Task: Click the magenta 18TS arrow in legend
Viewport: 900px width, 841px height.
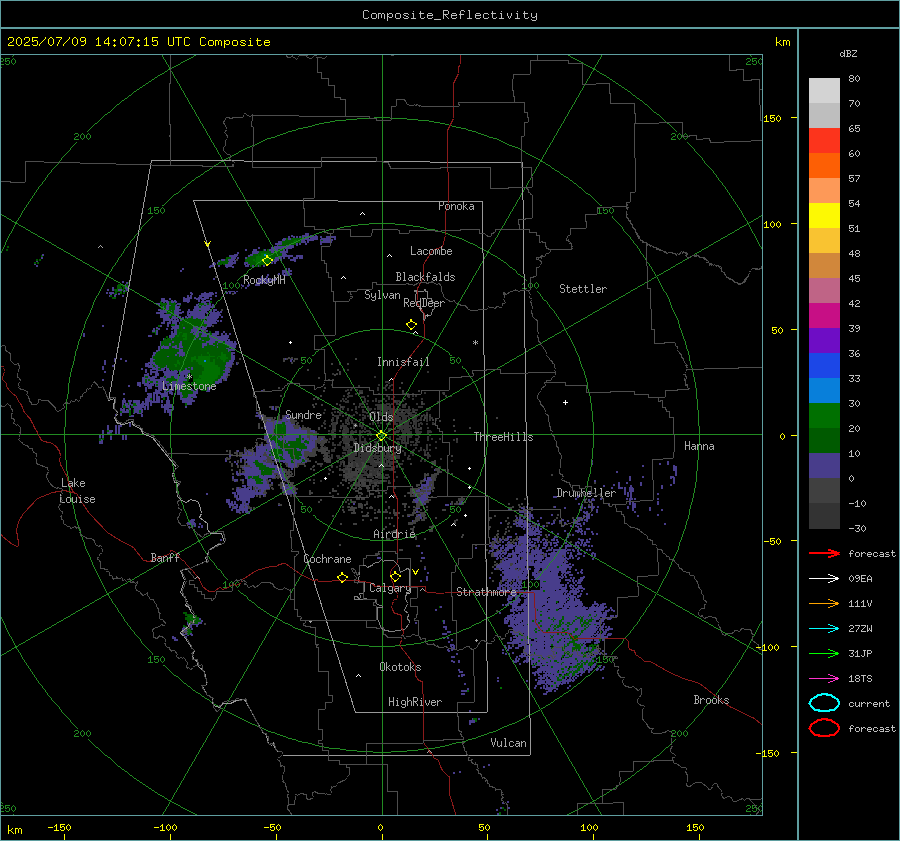Action: coord(824,679)
